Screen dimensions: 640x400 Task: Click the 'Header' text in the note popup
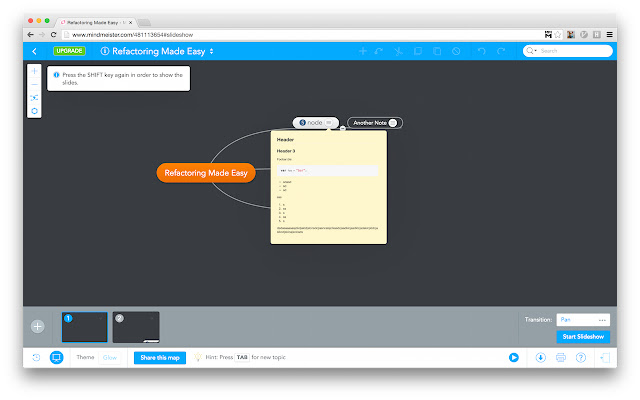click(285, 140)
